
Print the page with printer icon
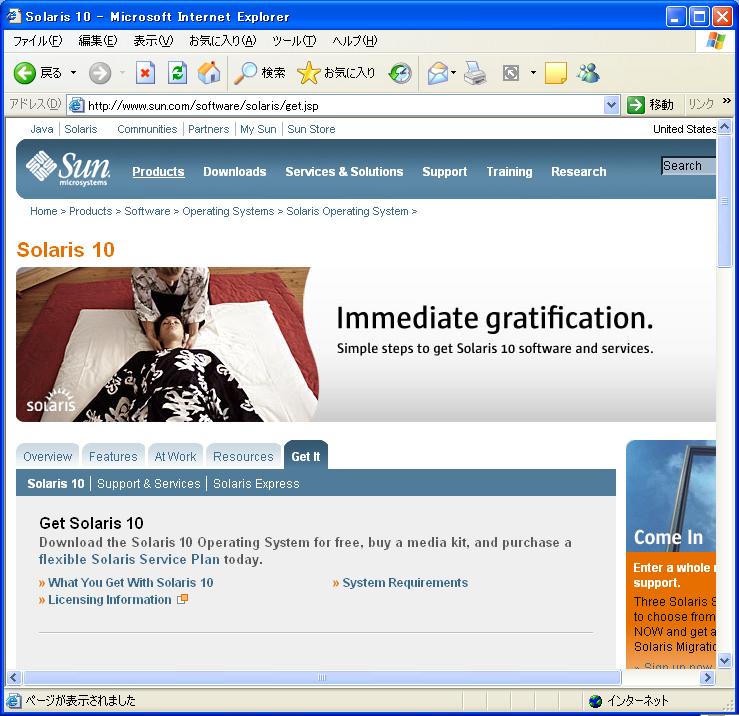coord(475,73)
